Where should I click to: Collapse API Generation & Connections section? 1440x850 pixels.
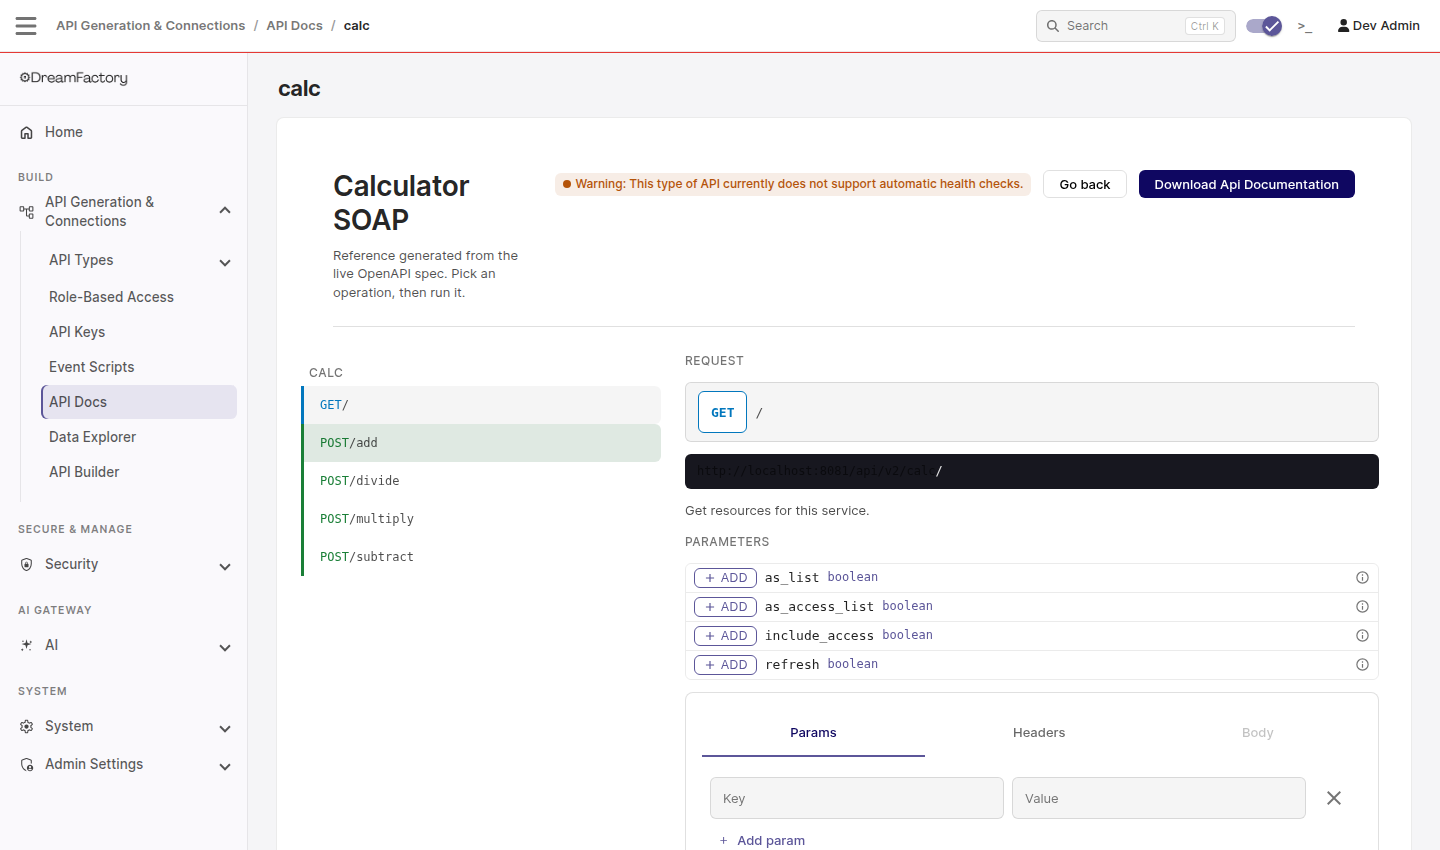coord(225,211)
